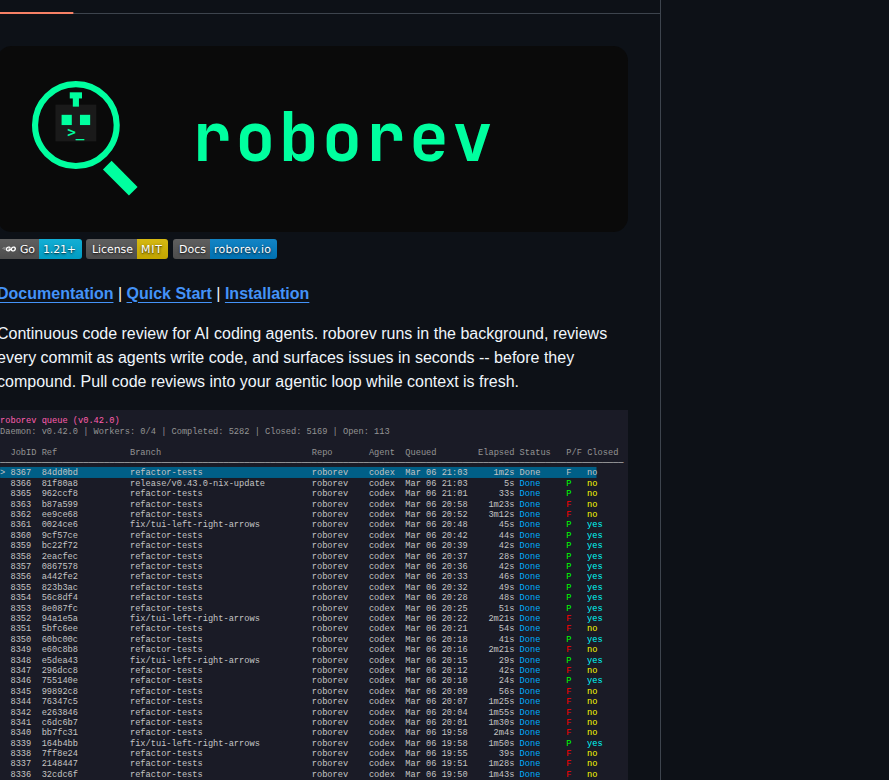Click 'Open: 113' in status line

tap(366, 431)
